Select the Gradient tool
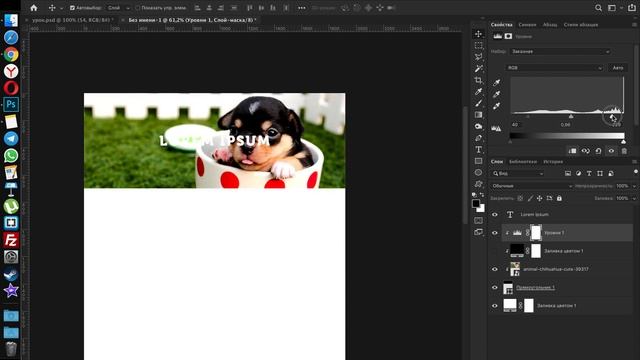 click(x=478, y=115)
